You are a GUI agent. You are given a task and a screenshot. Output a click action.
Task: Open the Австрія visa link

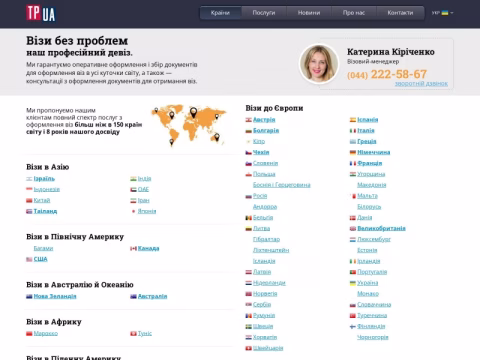click(x=264, y=120)
